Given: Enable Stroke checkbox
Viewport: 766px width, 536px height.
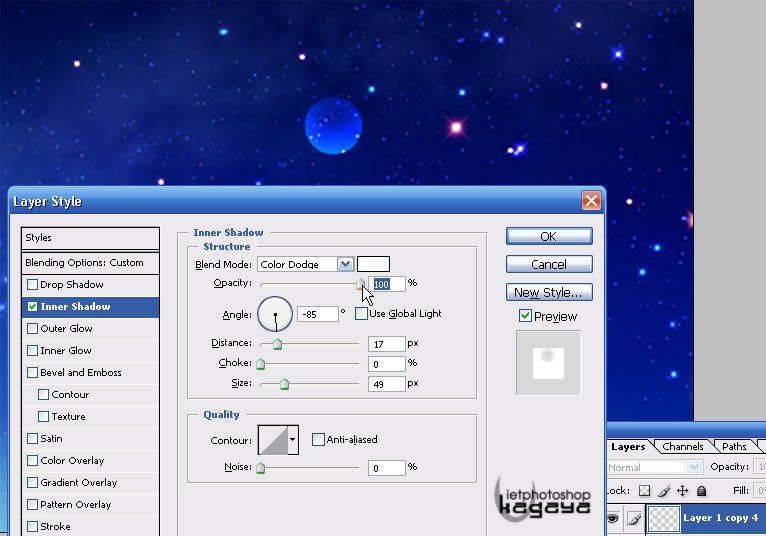Looking at the screenshot, I should (x=32, y=526).
